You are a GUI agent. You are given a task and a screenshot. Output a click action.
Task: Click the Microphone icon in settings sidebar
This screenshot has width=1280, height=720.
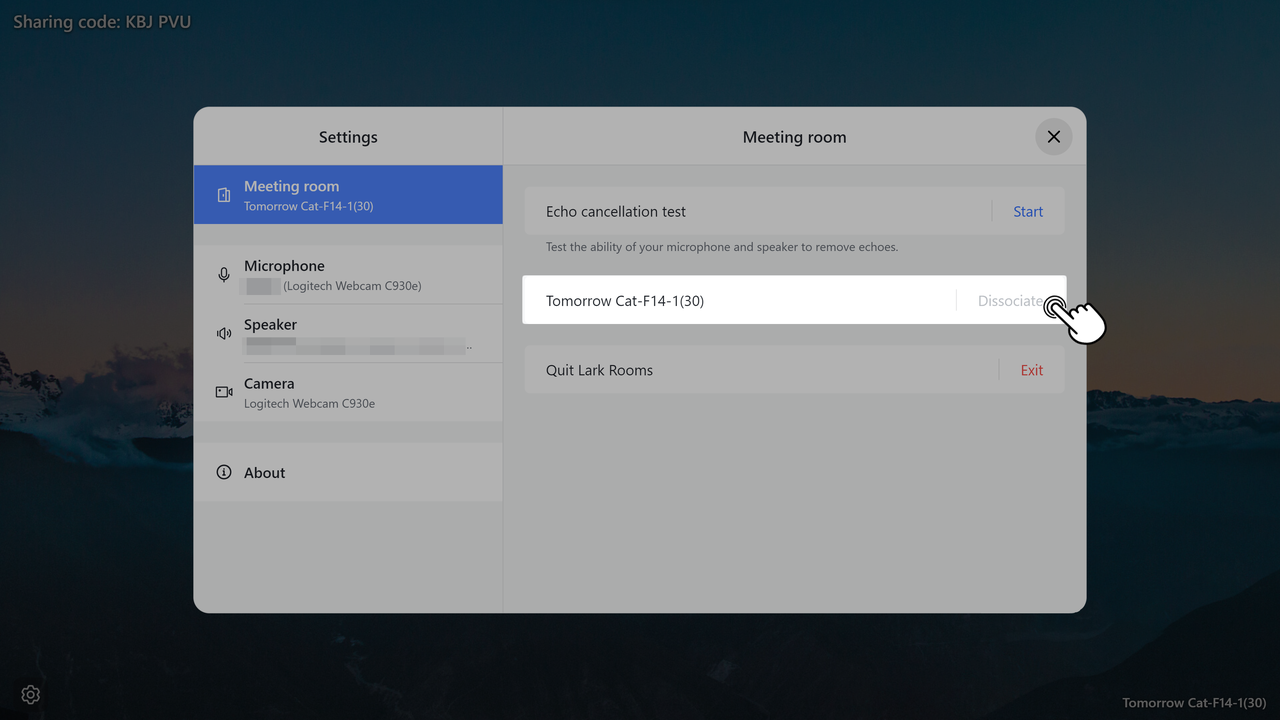(224, 275)
